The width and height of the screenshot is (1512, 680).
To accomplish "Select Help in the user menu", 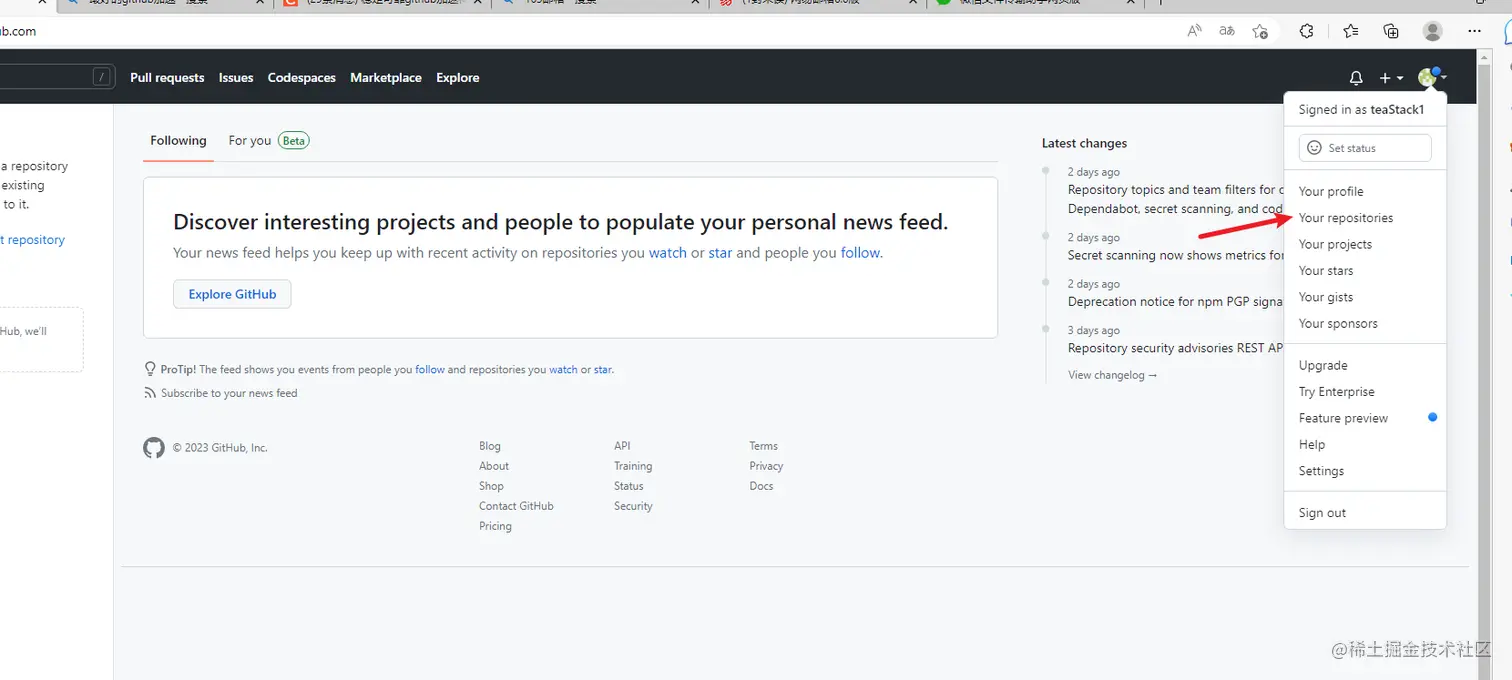I will [1365, 445].
